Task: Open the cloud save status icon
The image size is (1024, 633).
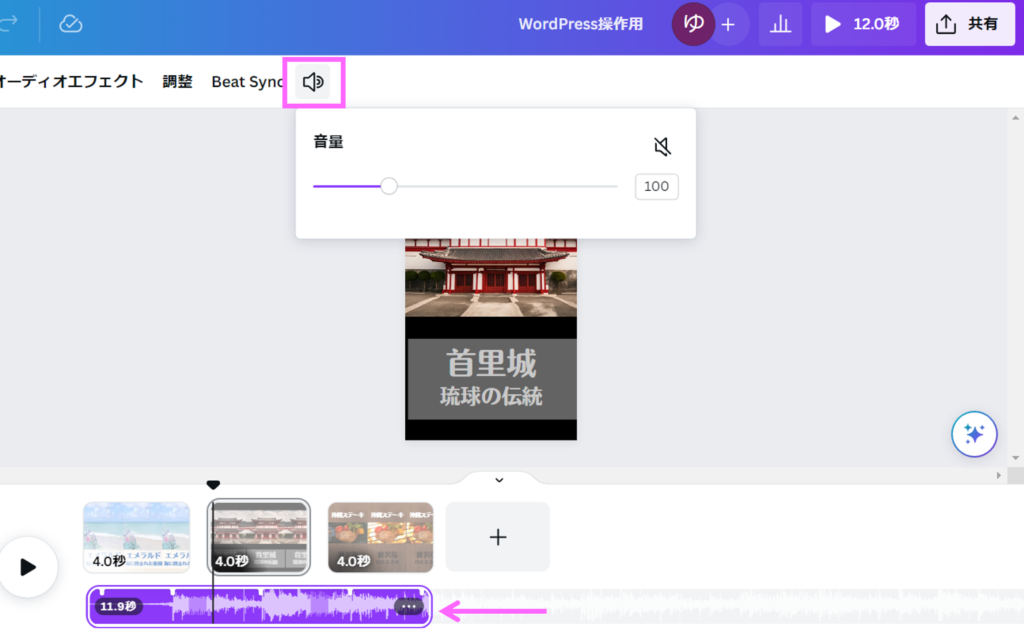Action: (70, 24)
